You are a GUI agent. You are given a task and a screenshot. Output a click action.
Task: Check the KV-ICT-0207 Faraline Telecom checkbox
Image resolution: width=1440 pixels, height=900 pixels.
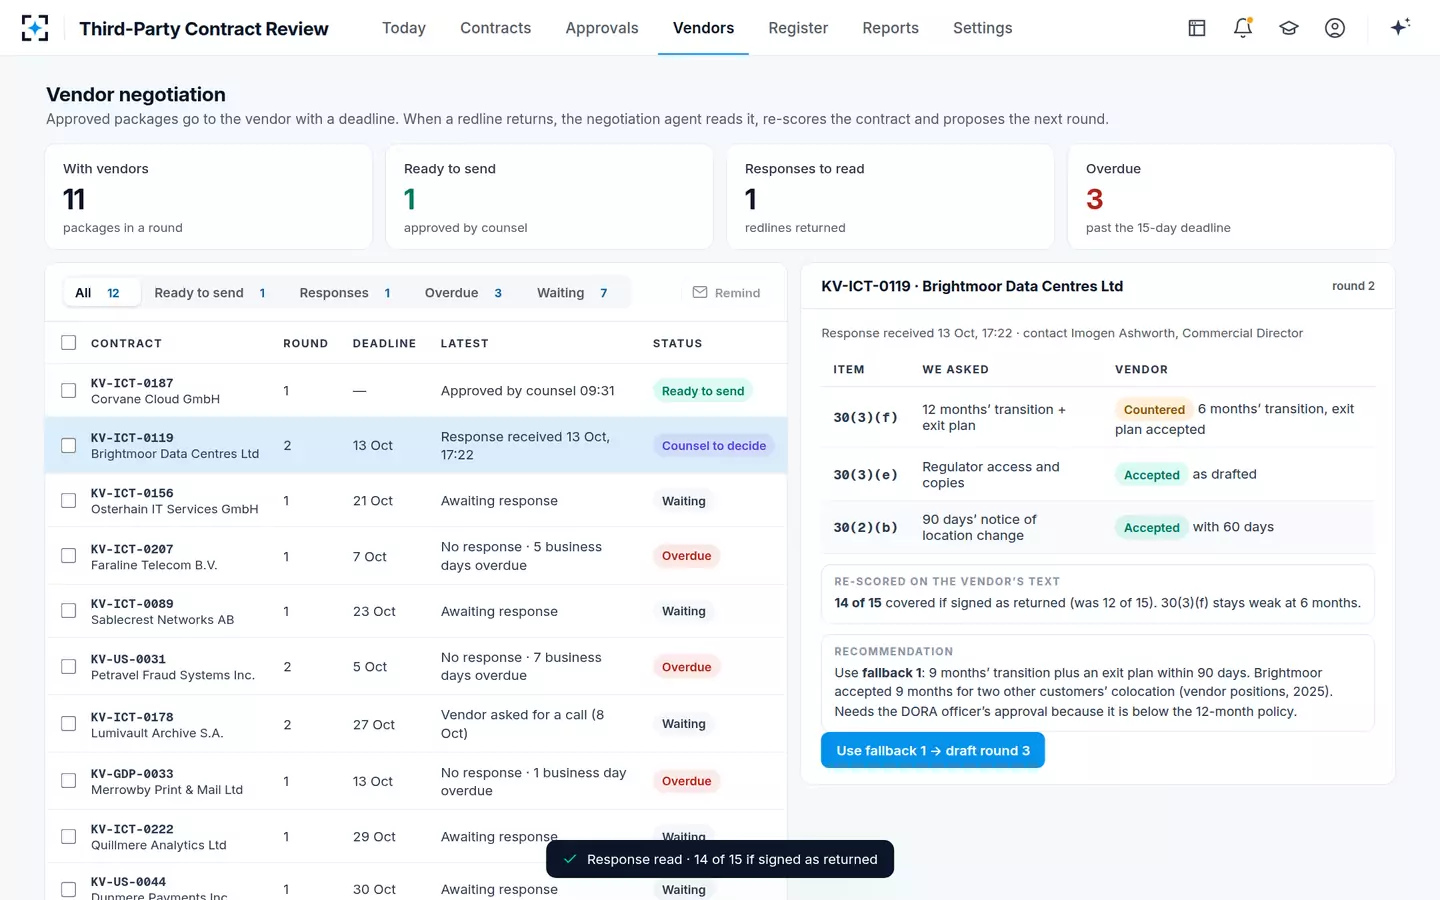click(x=69, y=556)
